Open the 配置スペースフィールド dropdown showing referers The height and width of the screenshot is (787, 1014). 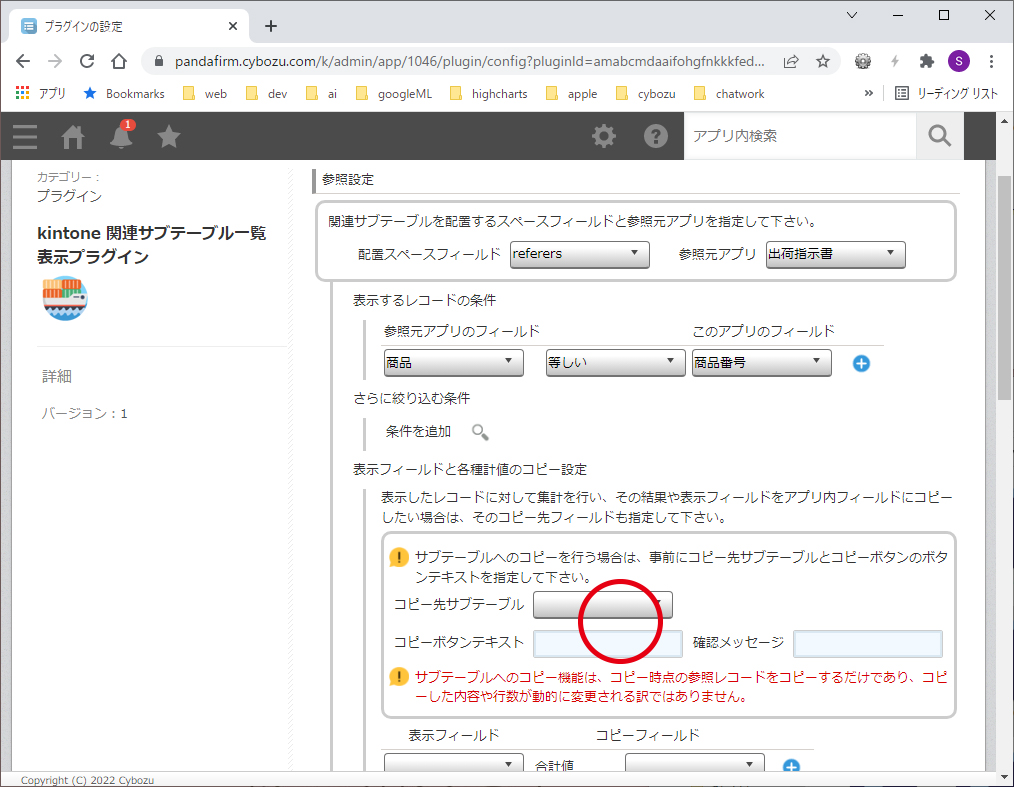[x=579, y=254]
